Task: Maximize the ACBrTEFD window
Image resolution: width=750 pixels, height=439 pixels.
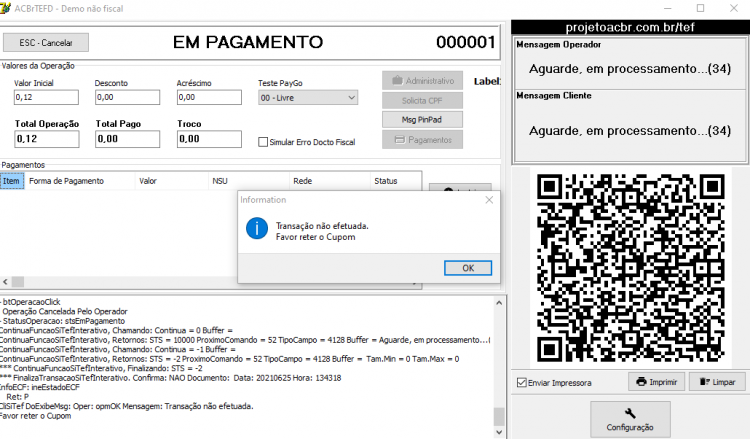Action: pyautogui.click(x=700, y=8)
